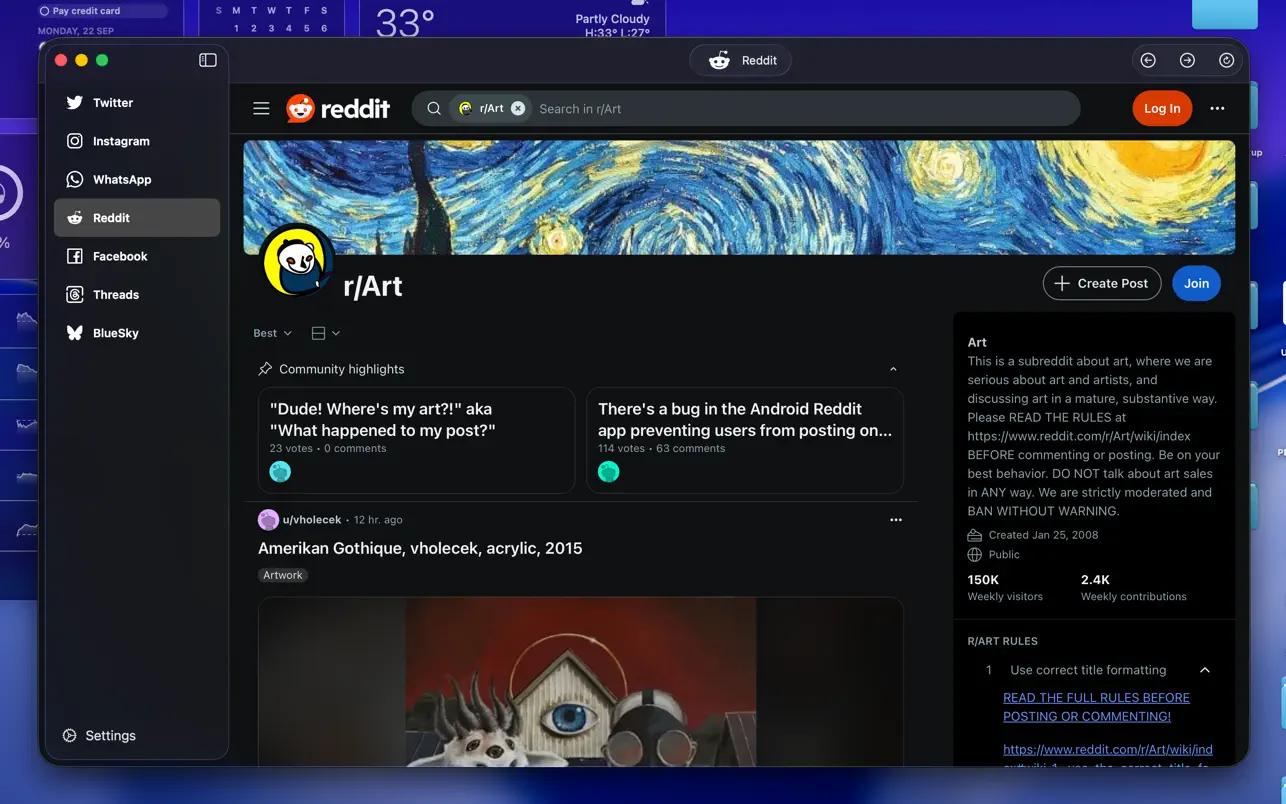
Task: Select the BlueSky butterfly icon
Action: pyautogui.click(x=74, y=333)
